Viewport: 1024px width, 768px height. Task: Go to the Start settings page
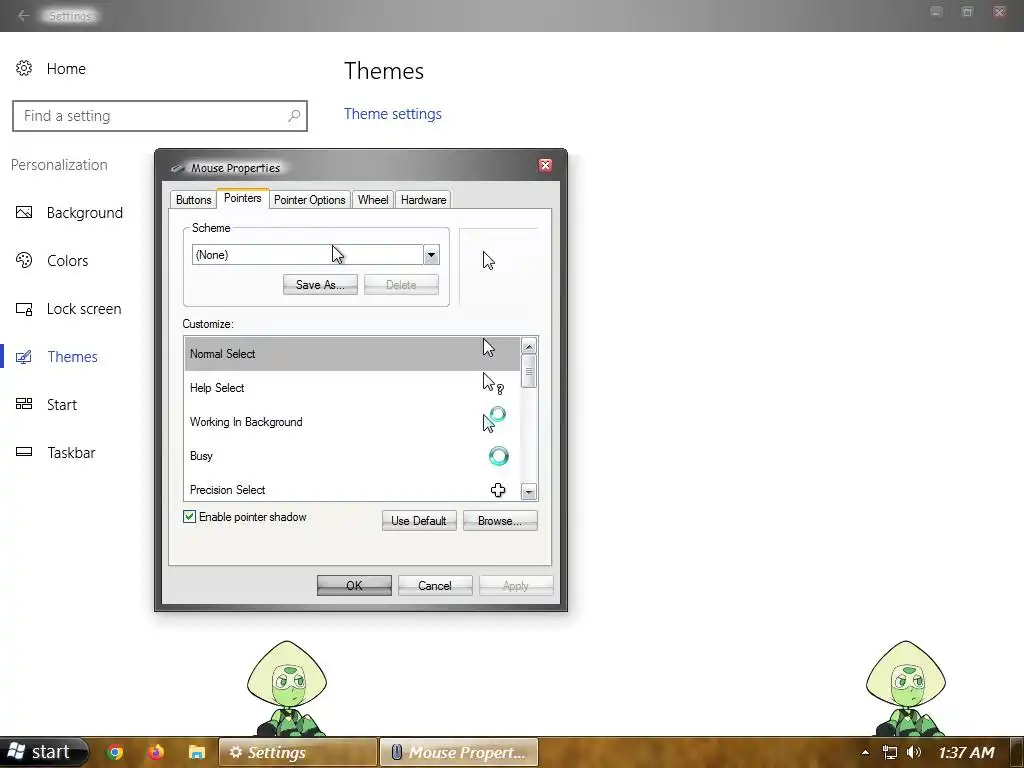(x=61, y=405)
